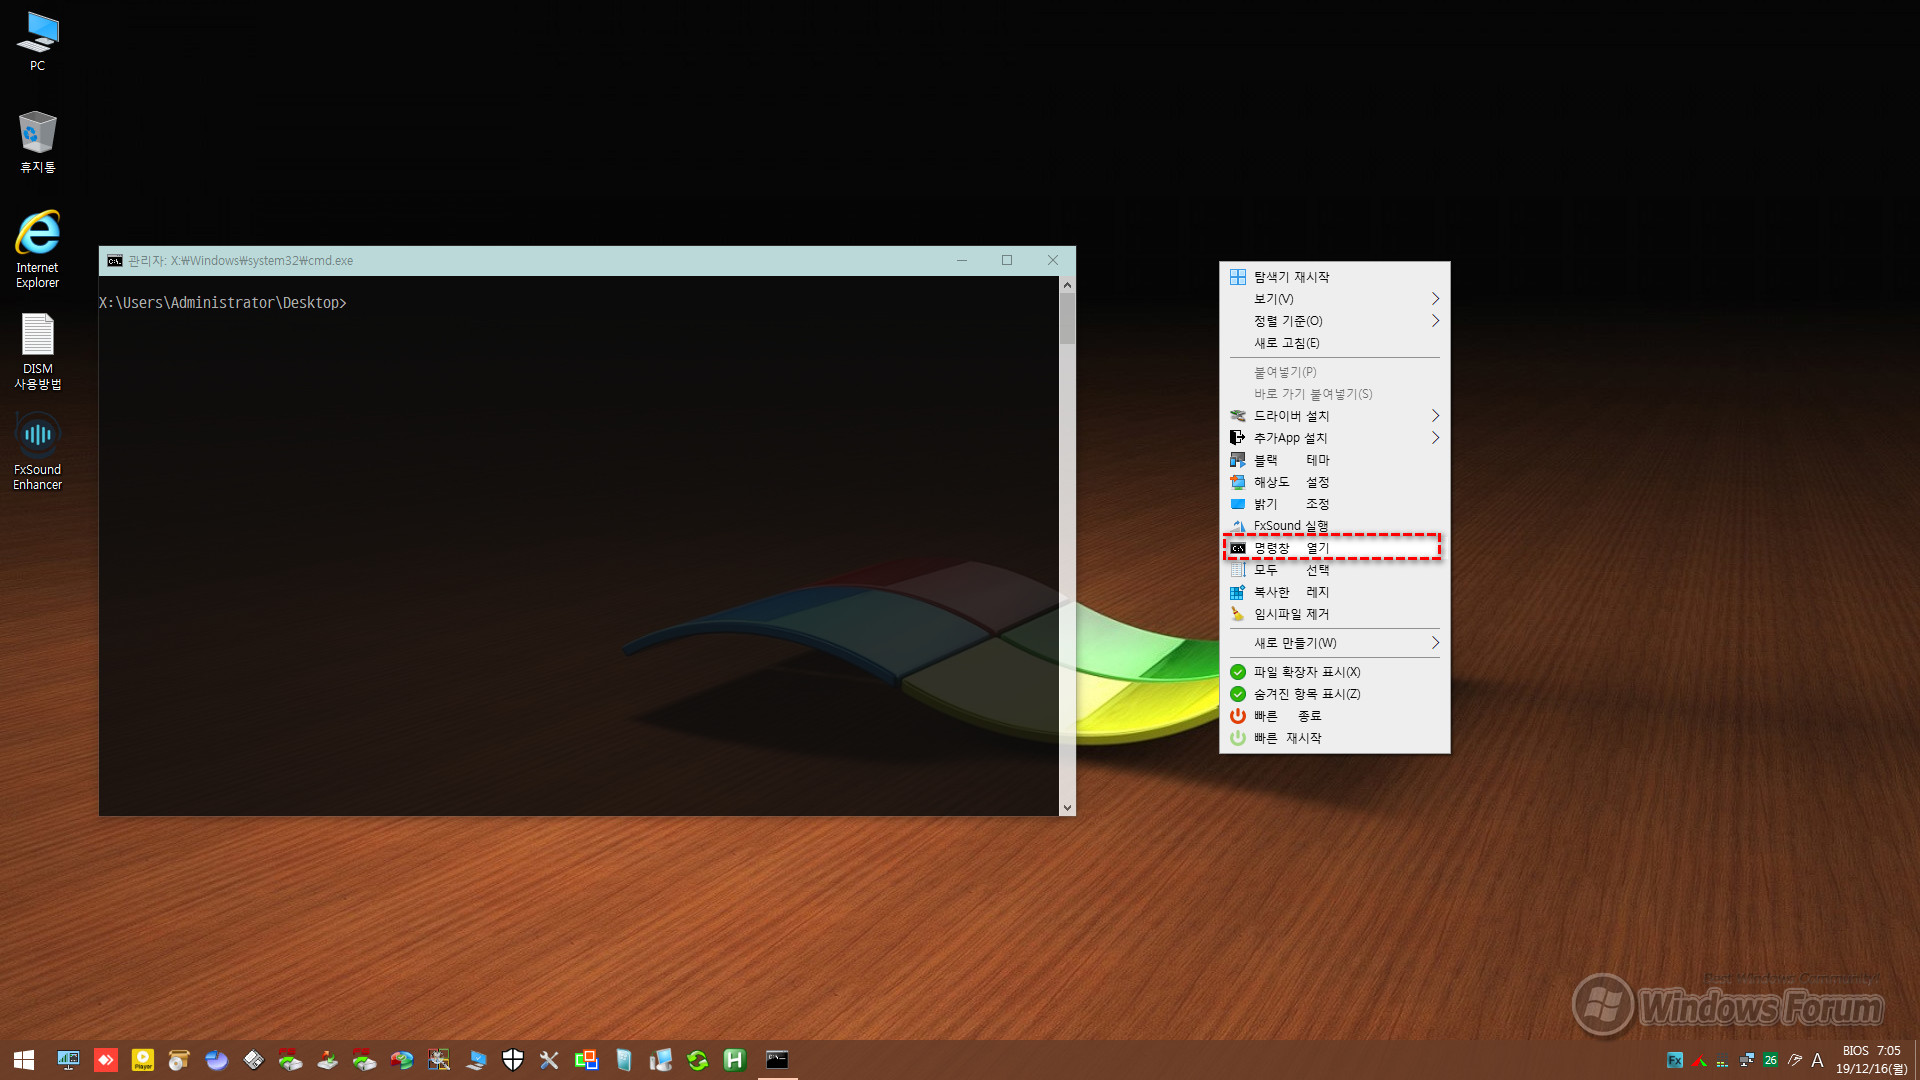This screenshot has width=1920, height=1080.
Task: Expand the 추가App 설치 submenu
Action: click(x=1334, y=438)
